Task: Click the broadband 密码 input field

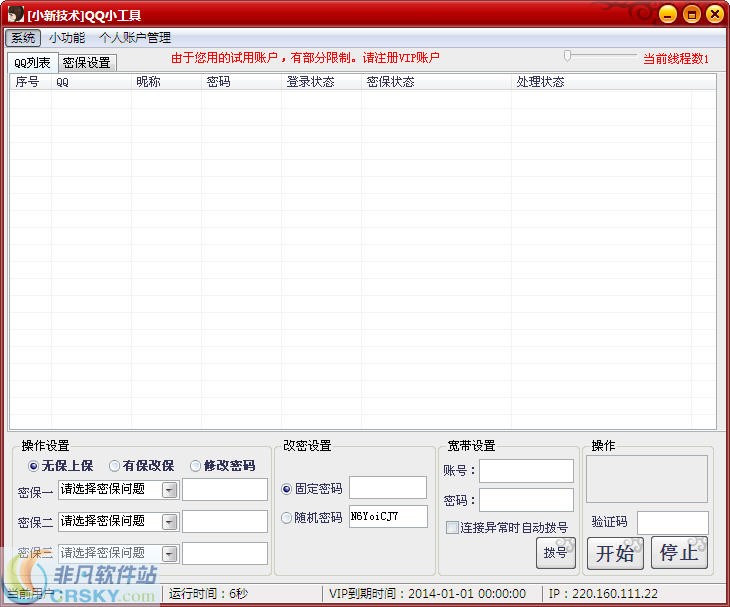Action: tap(527, 500)
